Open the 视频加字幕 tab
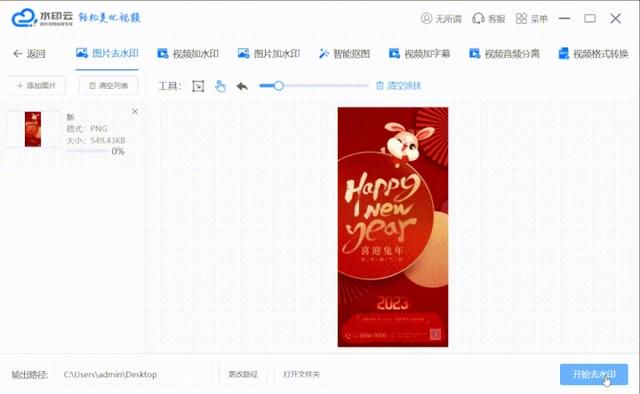640x394 pixels. coord(419,53)
